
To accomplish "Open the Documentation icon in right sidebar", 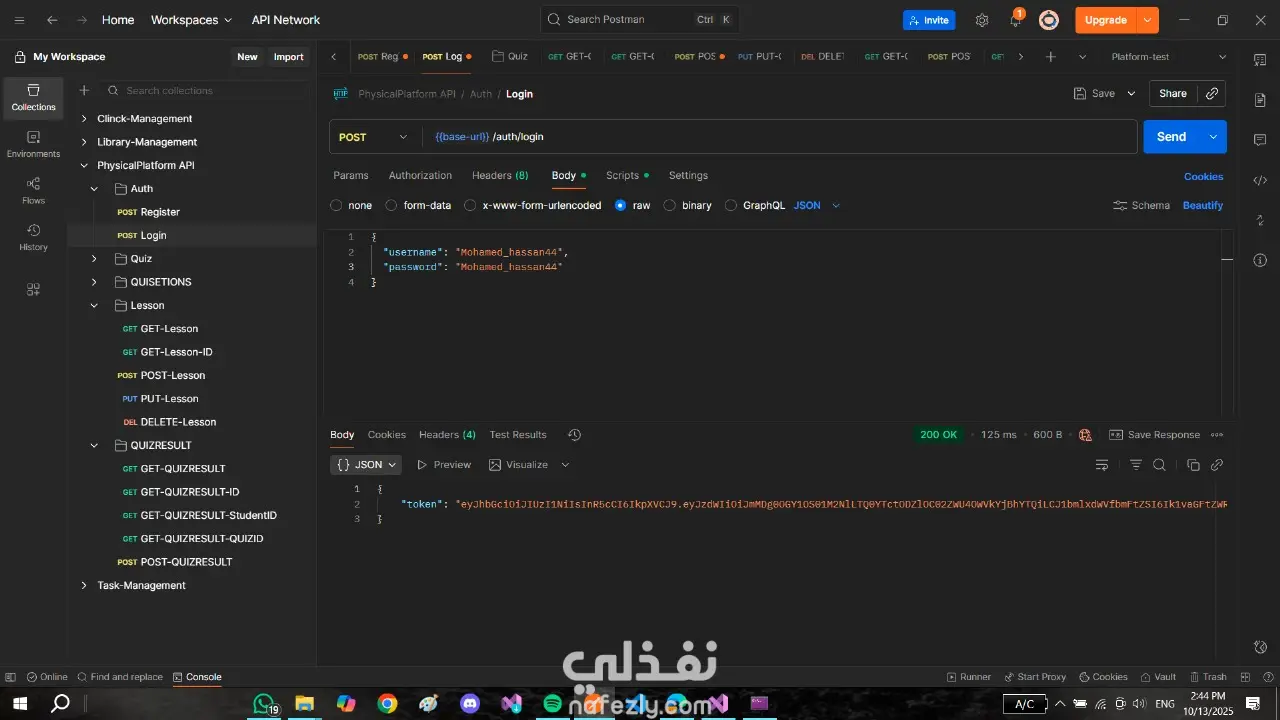I will pyautogui.click(x=1260, y=100).
